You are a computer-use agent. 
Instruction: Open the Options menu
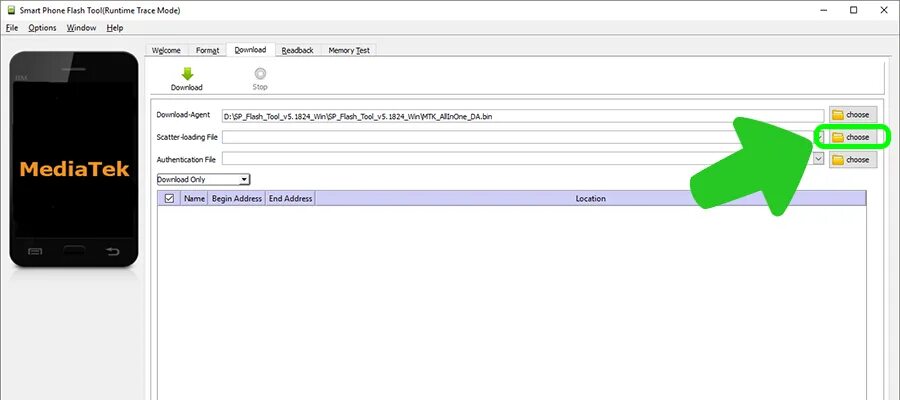point(42,28)
